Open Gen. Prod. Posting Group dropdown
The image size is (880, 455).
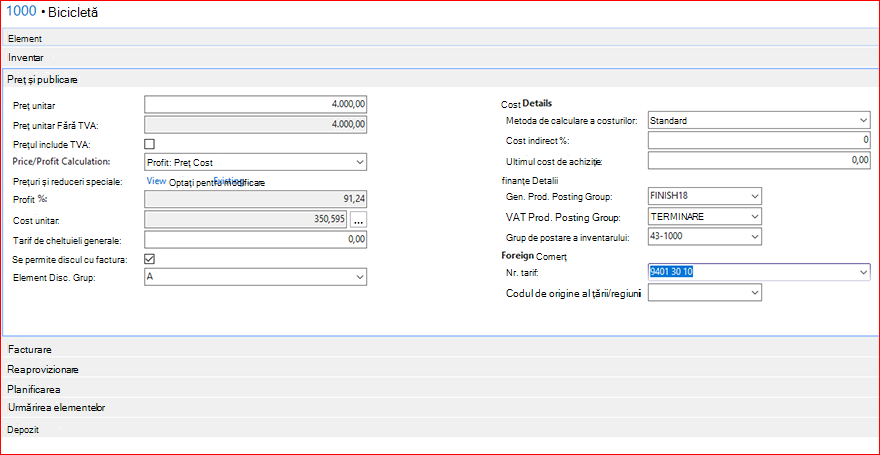755,196
